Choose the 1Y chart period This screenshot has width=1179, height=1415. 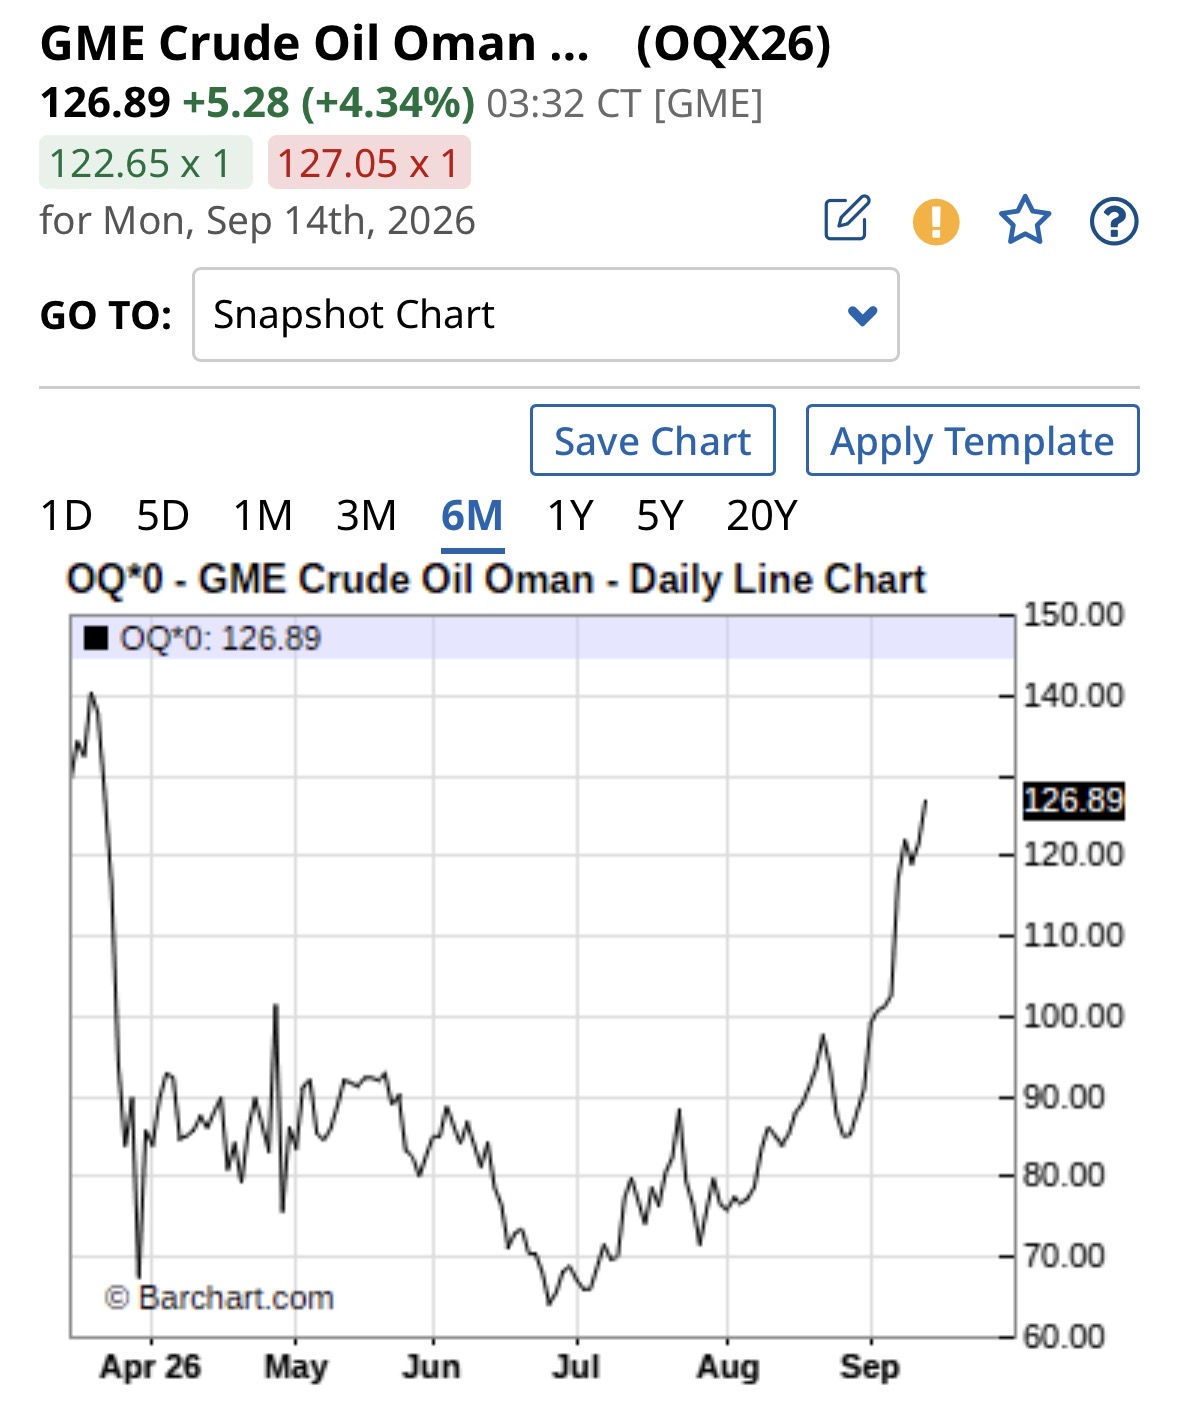[x=570, y=516]
